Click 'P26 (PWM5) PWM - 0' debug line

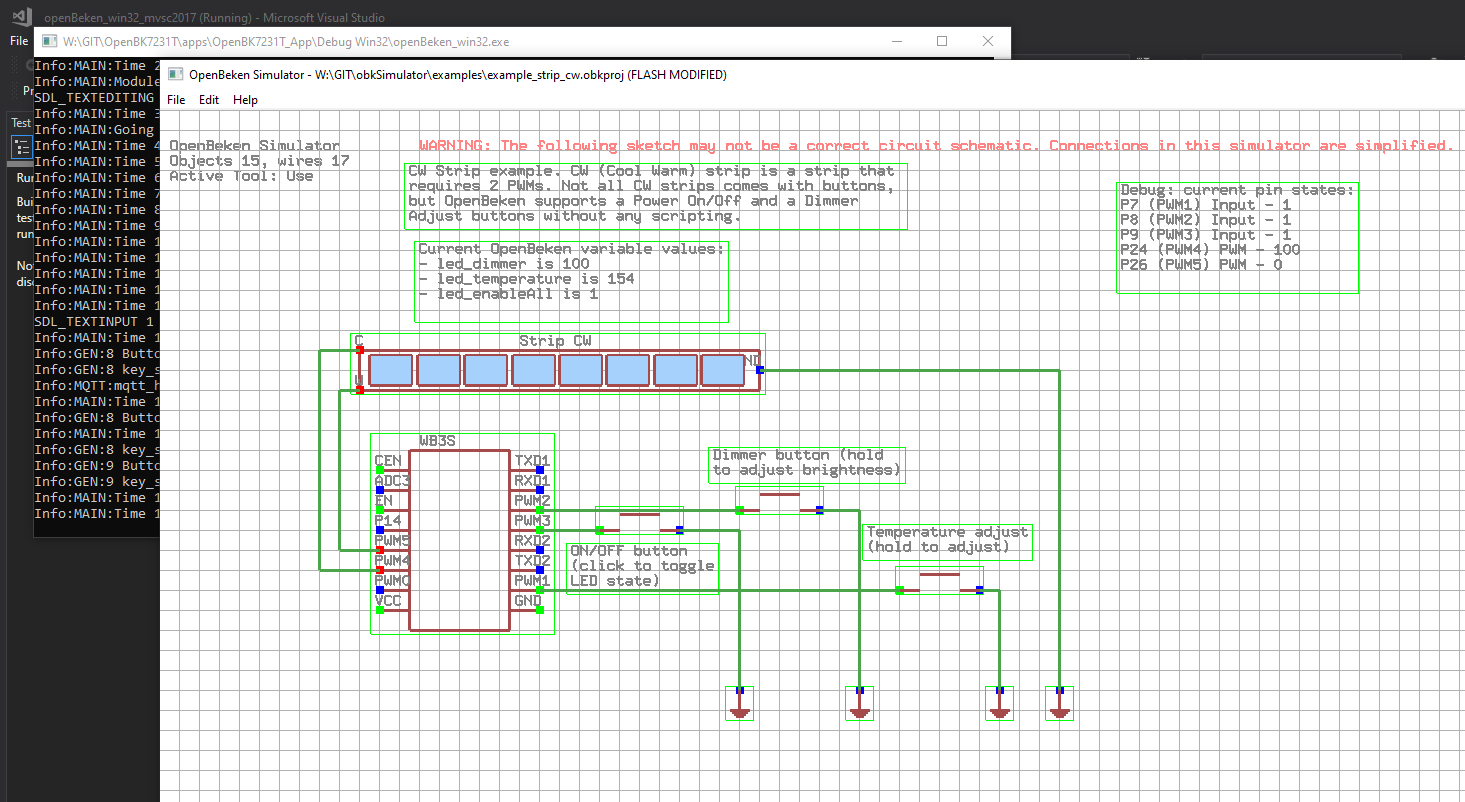coord(1201,265)
